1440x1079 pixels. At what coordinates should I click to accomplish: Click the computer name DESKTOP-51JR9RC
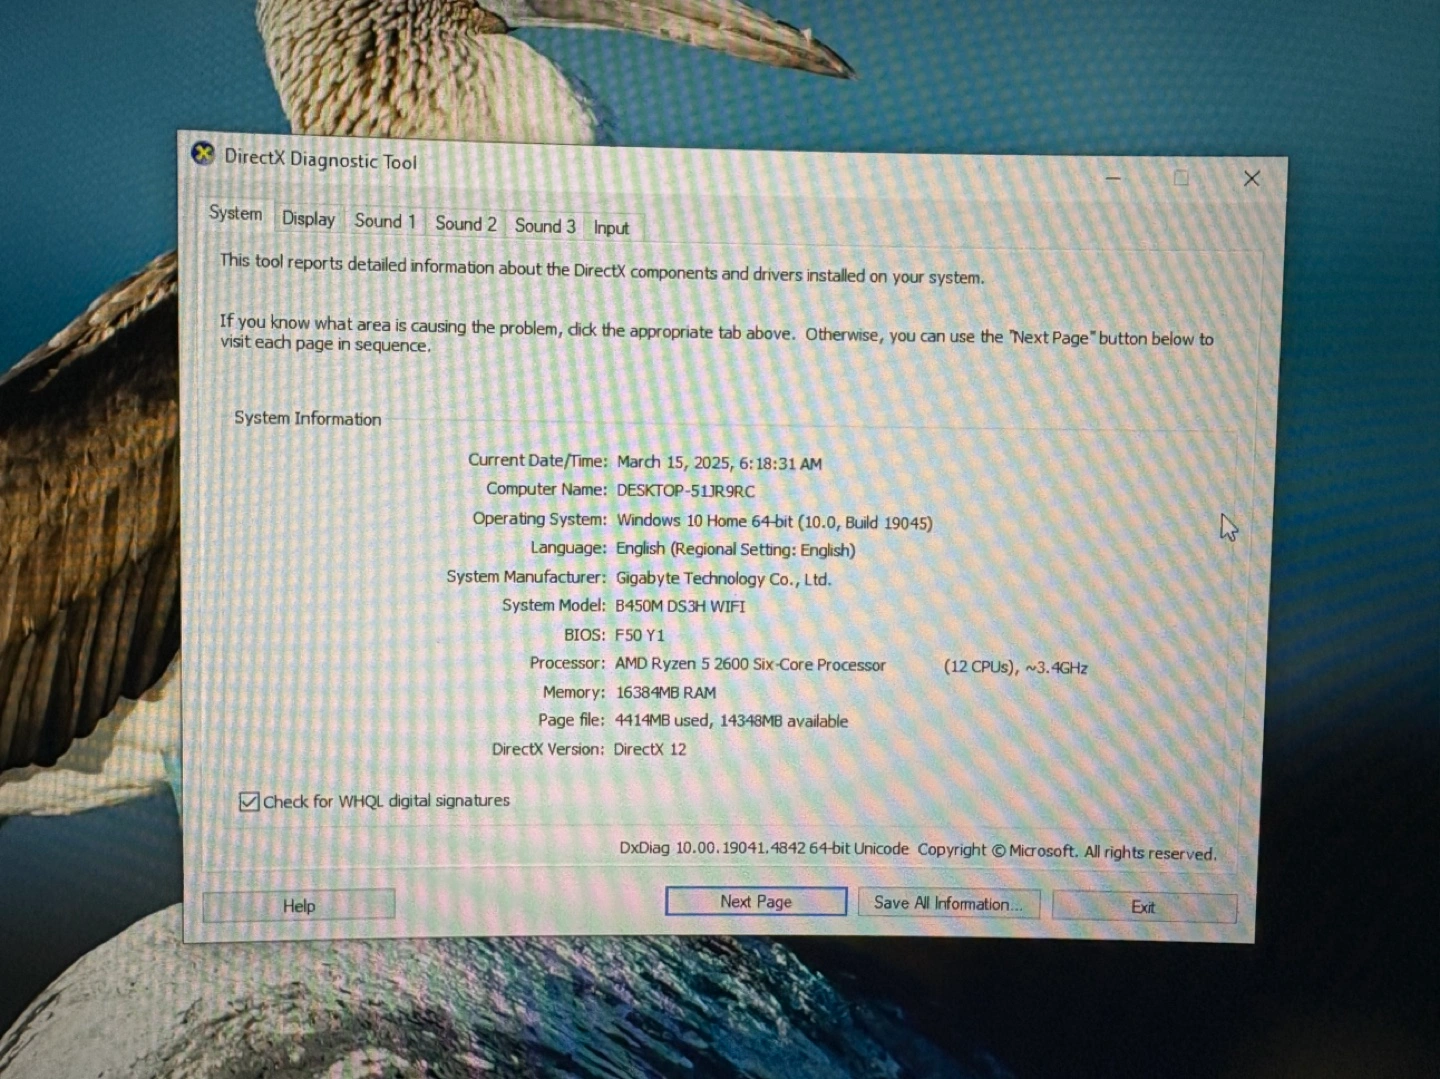click(x=685, y=491)
